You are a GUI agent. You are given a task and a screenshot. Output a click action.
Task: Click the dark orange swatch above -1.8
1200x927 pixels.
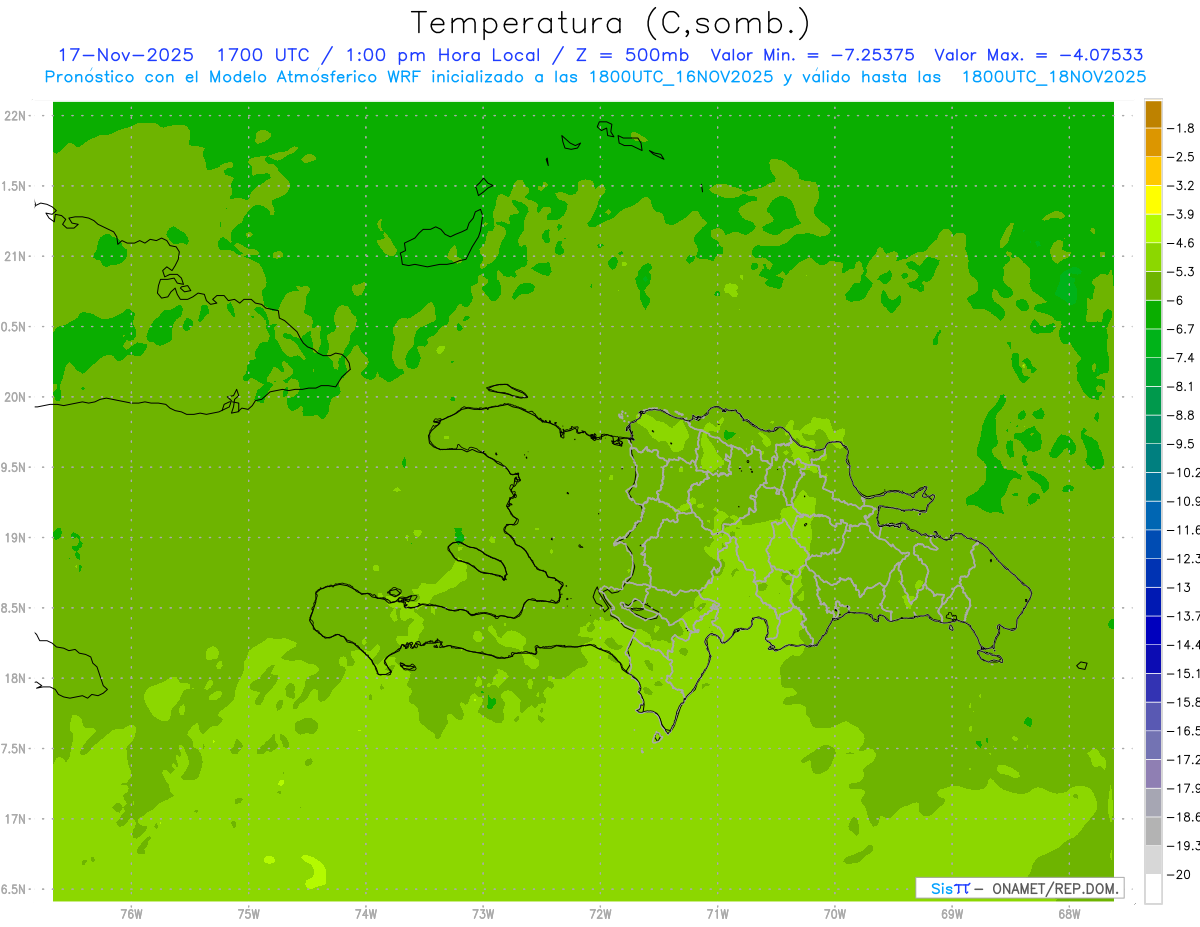pos(1153,115)
